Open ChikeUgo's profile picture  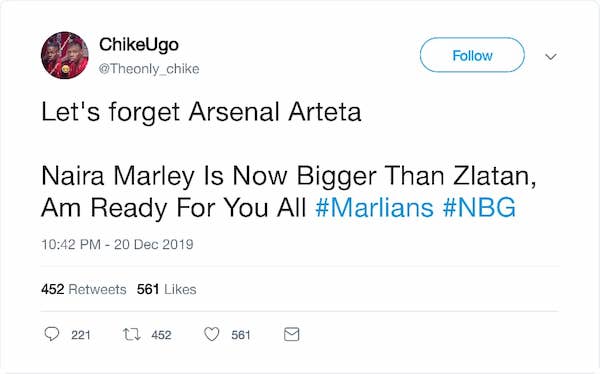pyautogui.click(x=65, y=56)
